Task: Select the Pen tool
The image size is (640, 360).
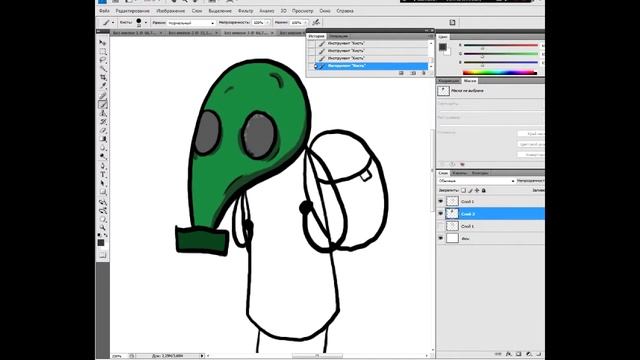Action: 102,166
